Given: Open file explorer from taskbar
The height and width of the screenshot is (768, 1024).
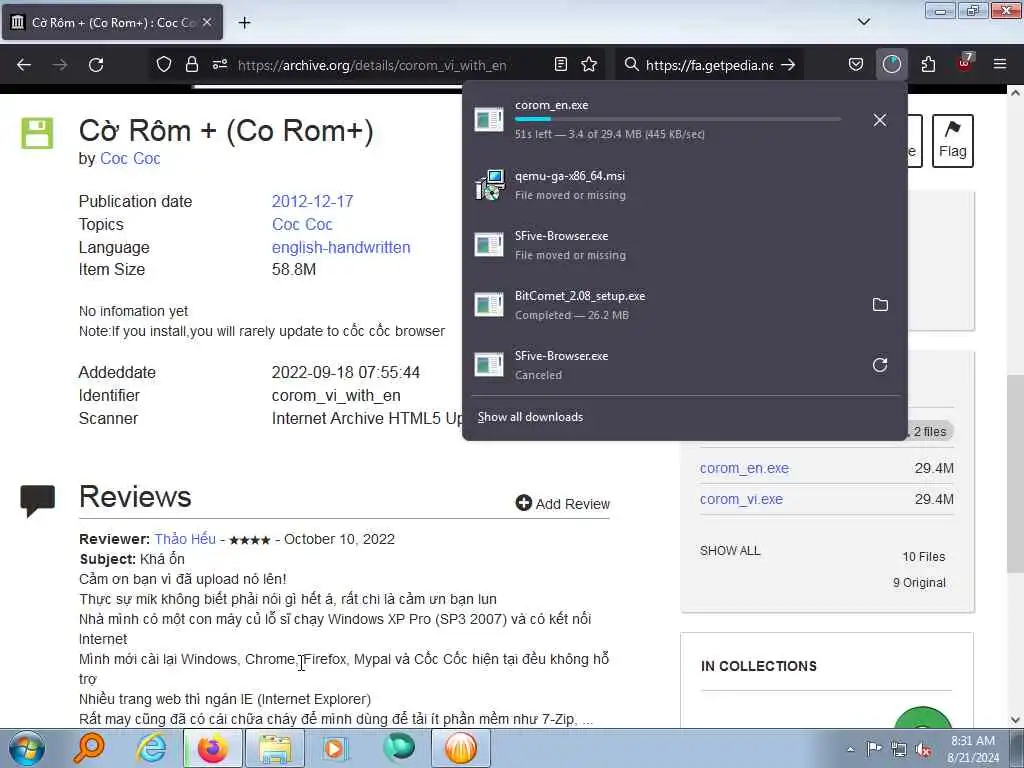Looking at the screenshot, I should (275, 748).
